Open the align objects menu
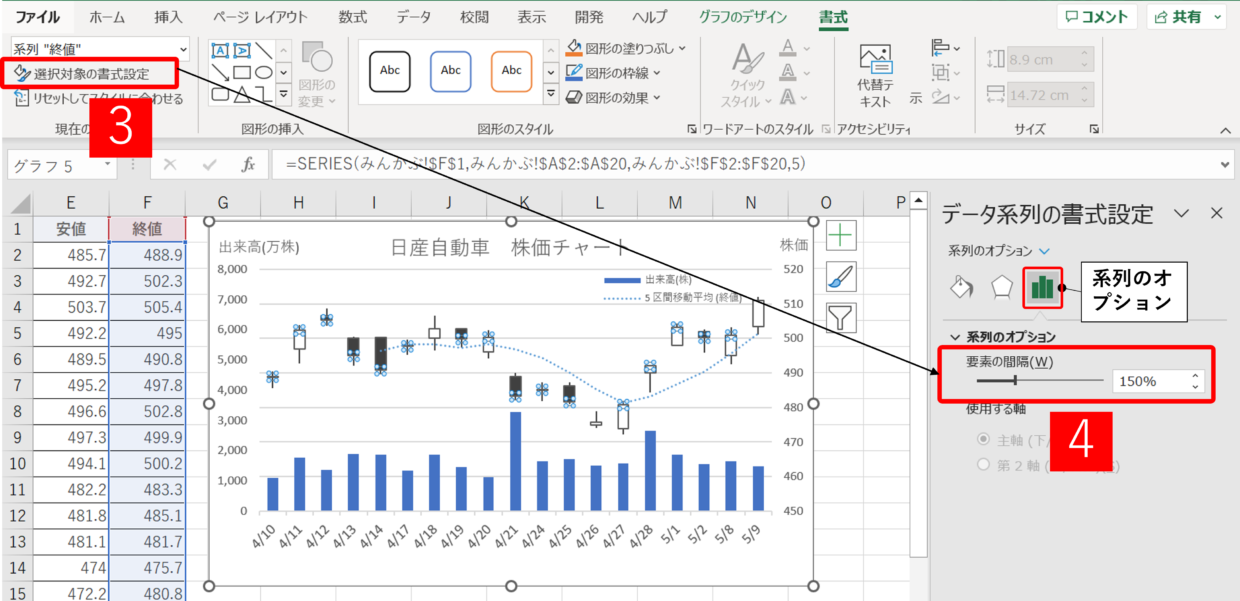Viewport: 1240px width, 601px height. click(945, 48)
